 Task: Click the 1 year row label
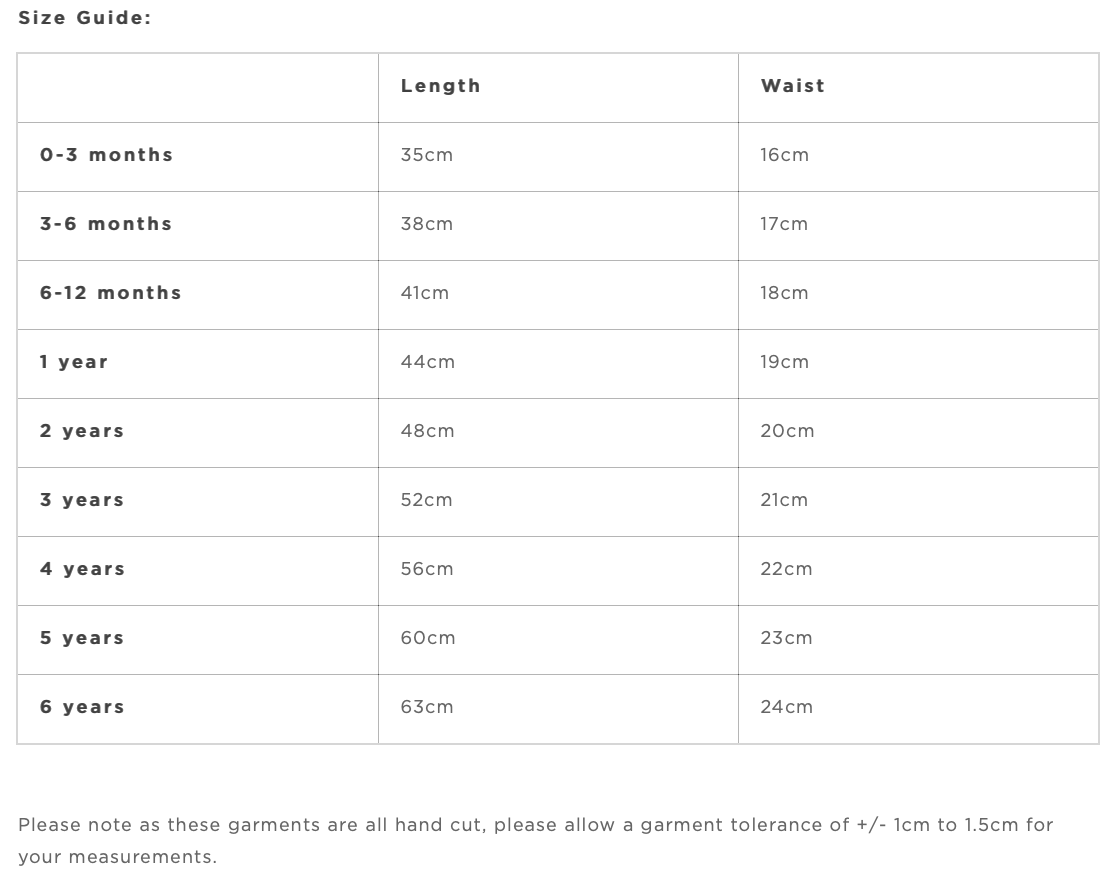[x=74, y=362]
